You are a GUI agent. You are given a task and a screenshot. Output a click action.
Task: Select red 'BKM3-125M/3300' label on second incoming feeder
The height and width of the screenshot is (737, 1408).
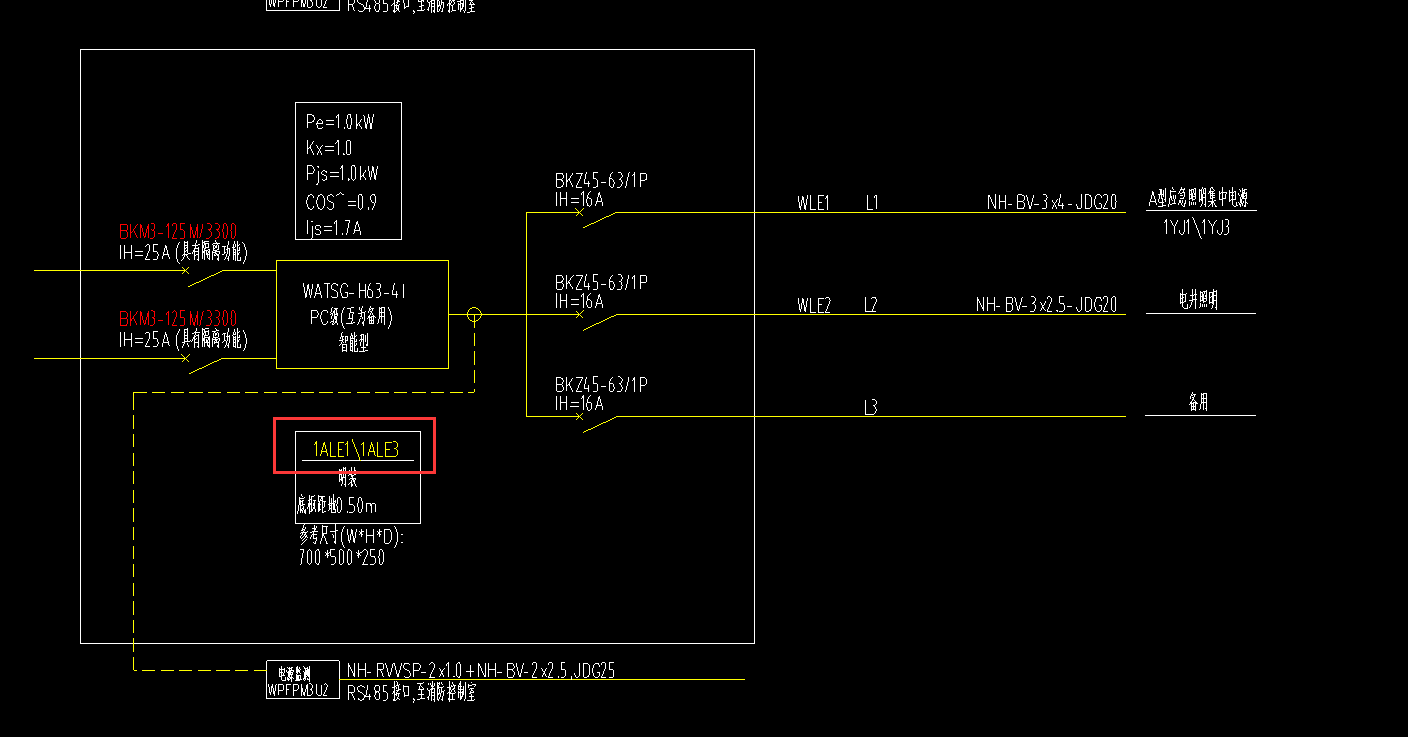178,319
